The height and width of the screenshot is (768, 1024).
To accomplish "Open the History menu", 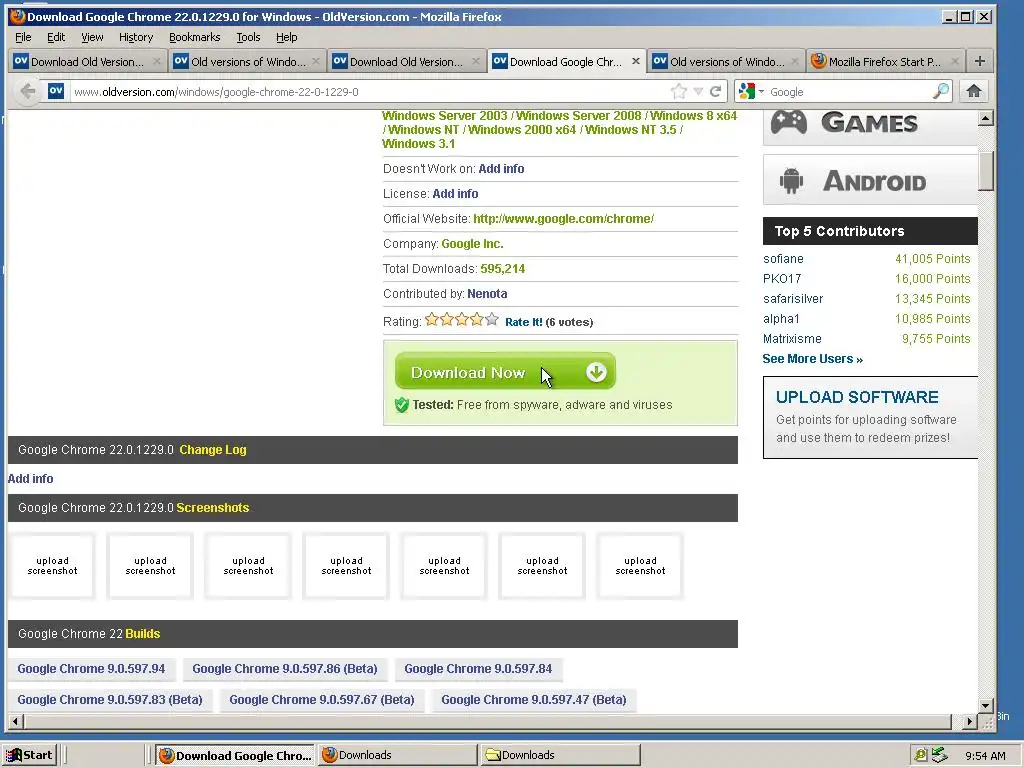I will point(136,37).
